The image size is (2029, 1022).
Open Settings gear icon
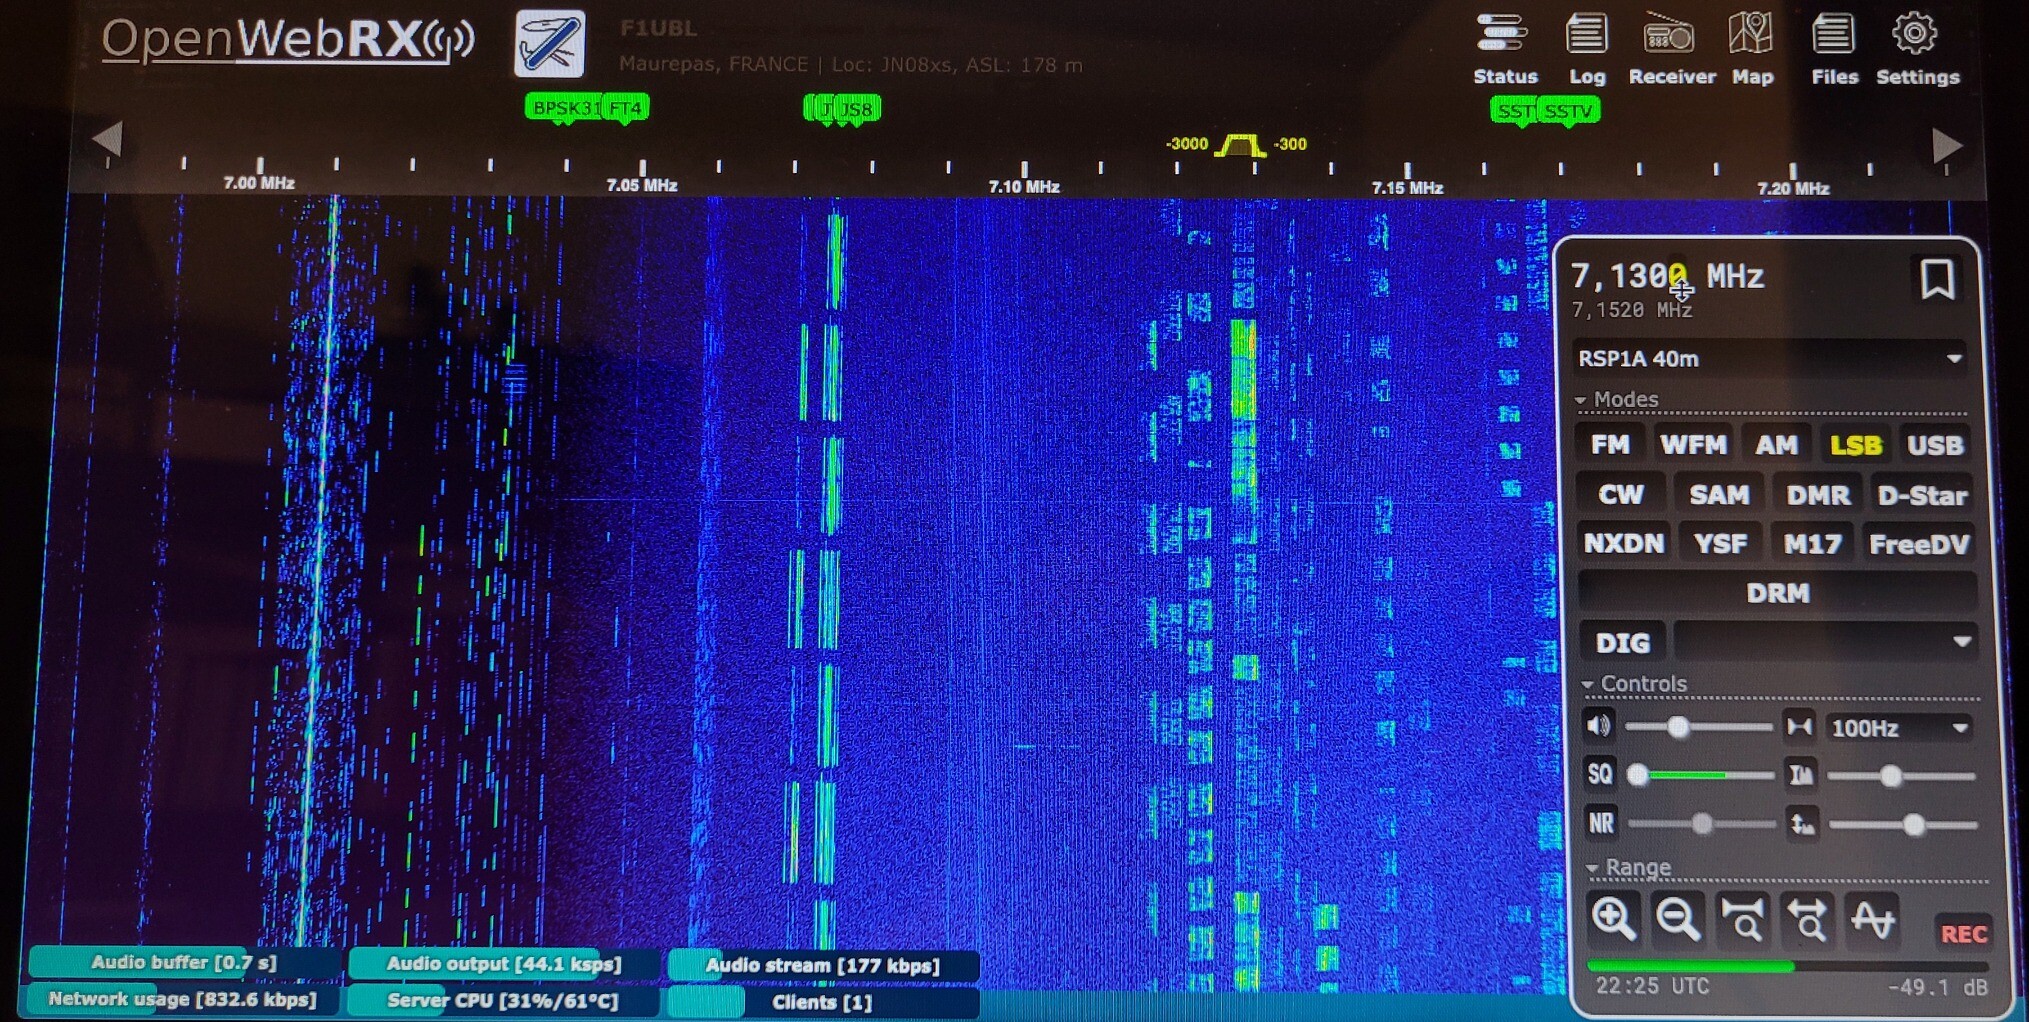(1916, 48)
